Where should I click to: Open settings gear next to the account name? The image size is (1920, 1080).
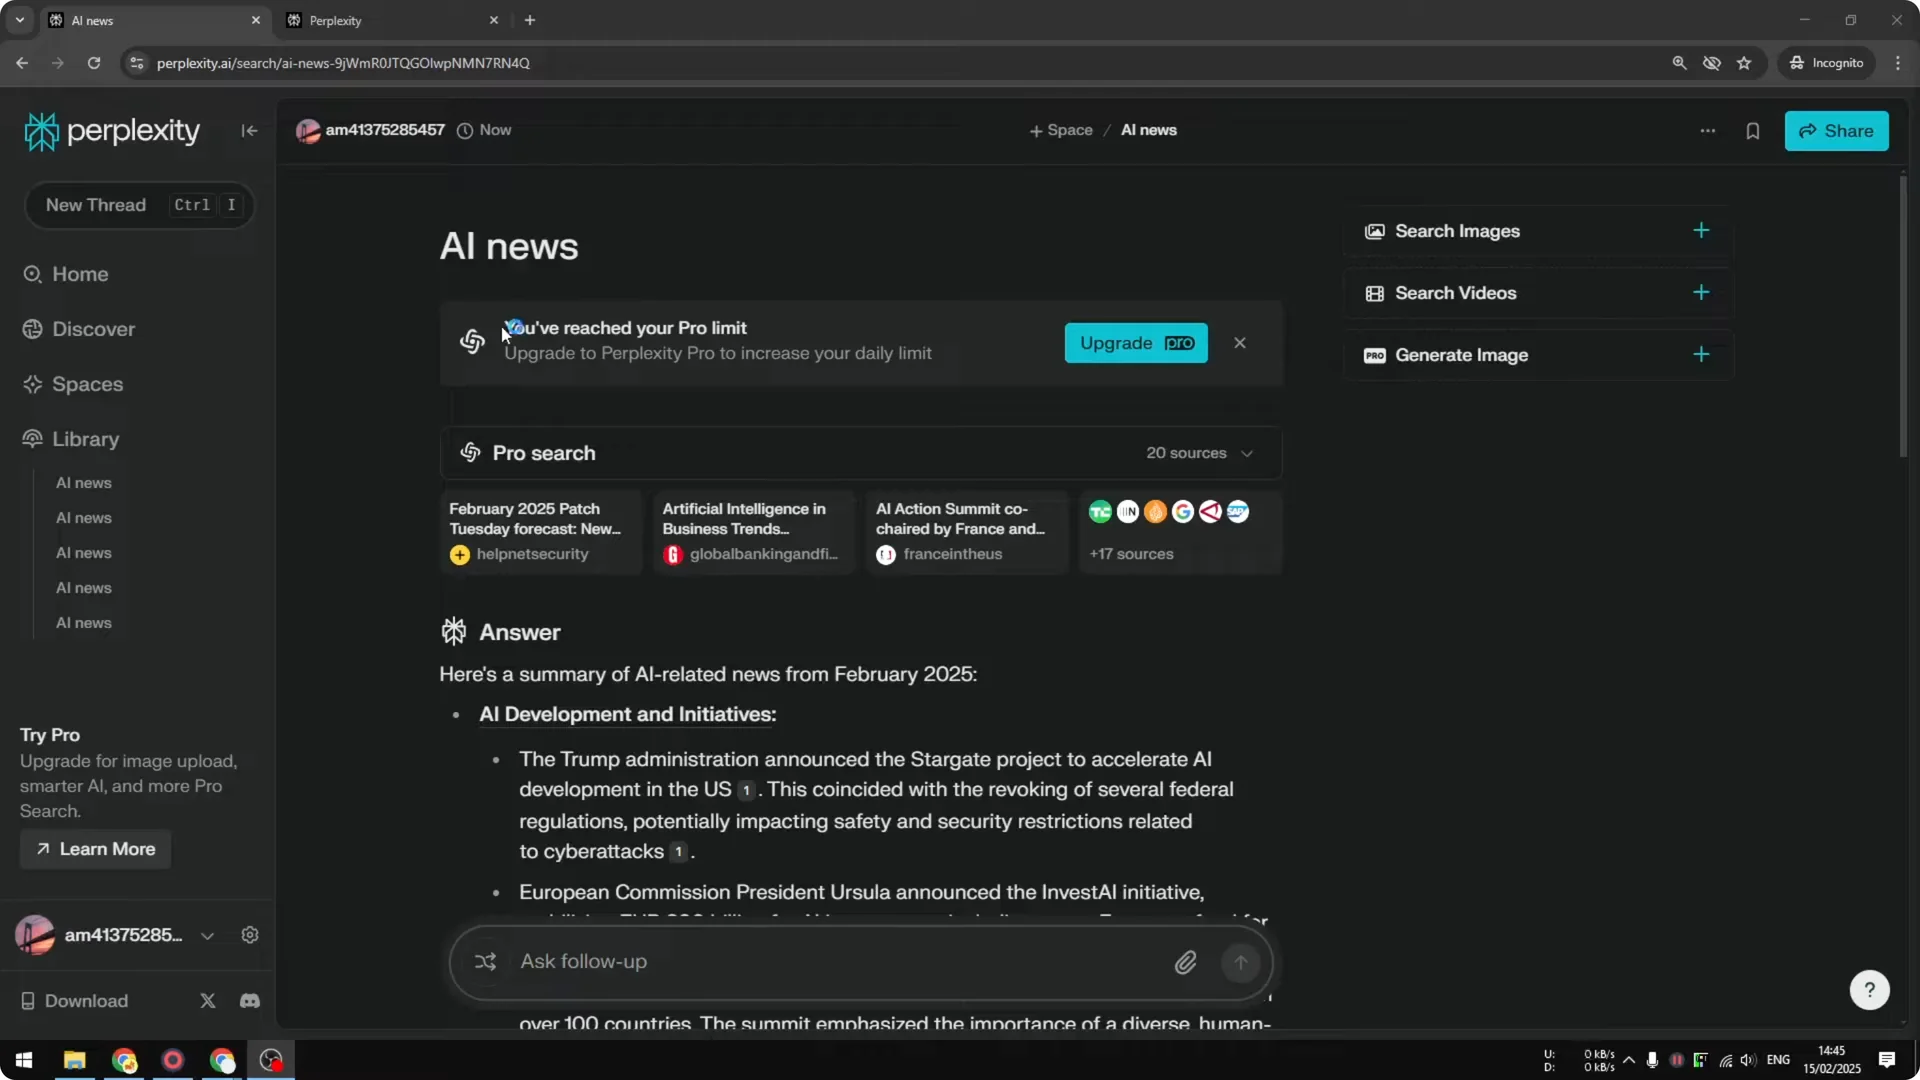249,934
